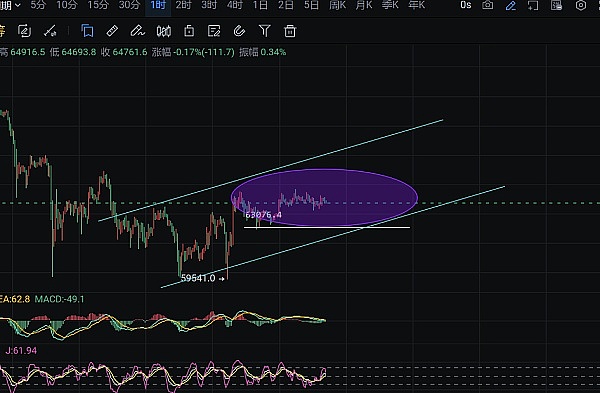Click the edit-refresh drawing icon
Viewport: 600px width, 393px height.
tap(24, 31)
